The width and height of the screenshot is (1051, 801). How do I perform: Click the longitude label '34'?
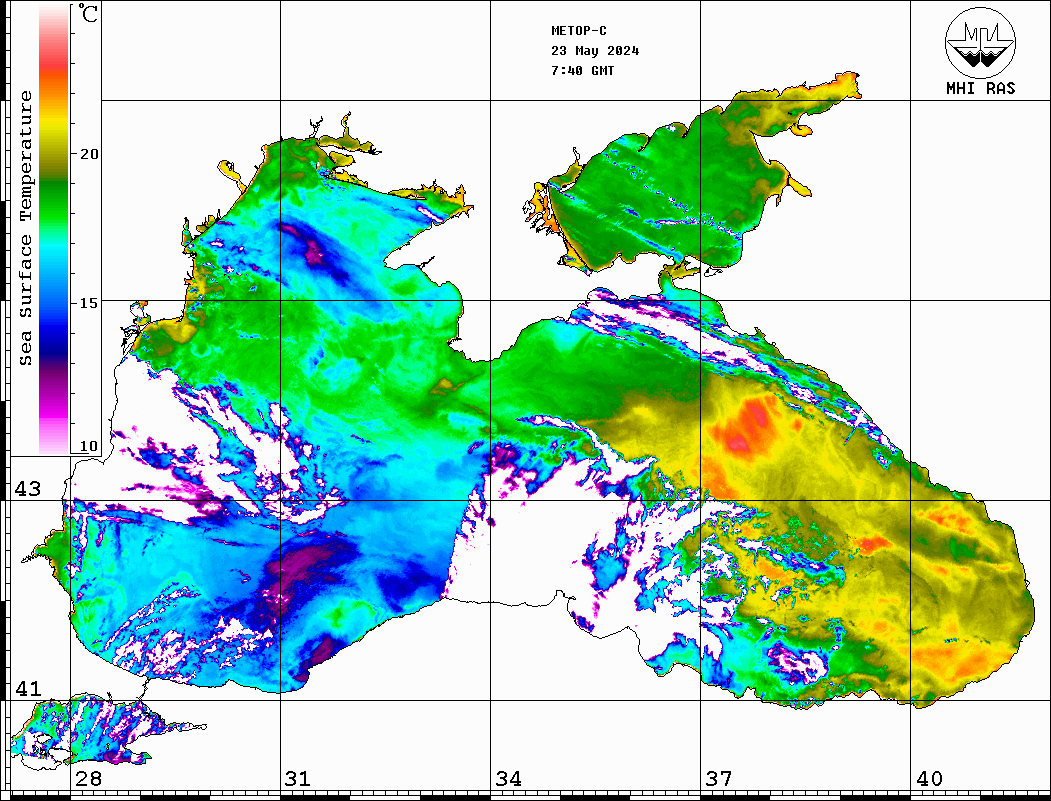(509, 779)
